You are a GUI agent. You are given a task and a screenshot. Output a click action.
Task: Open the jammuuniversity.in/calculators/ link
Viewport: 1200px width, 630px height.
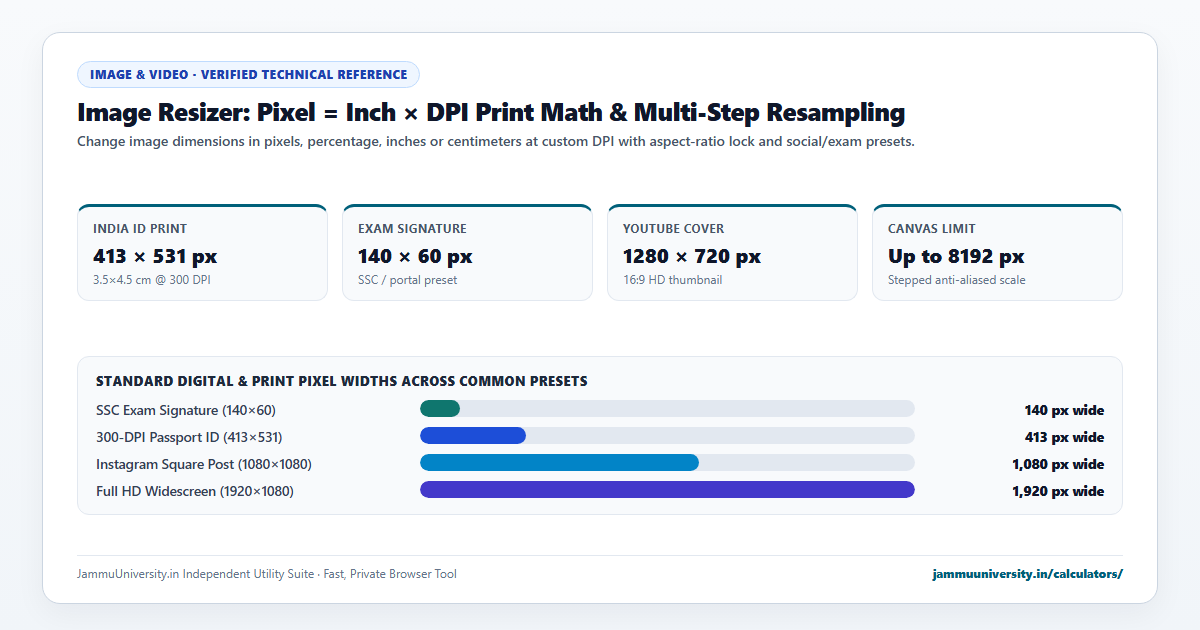(x=1027, y=574)
